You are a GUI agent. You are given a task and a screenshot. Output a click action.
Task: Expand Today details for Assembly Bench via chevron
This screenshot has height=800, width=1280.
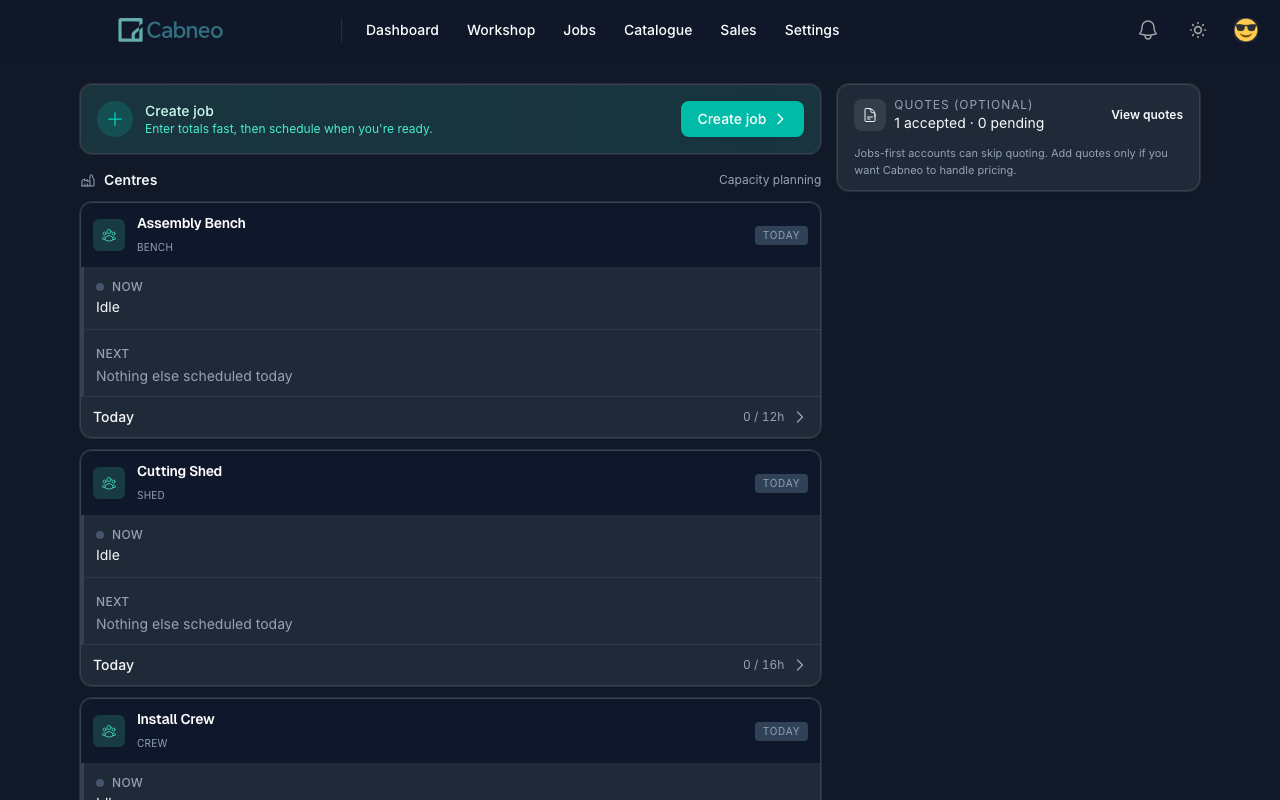[799, 417]
